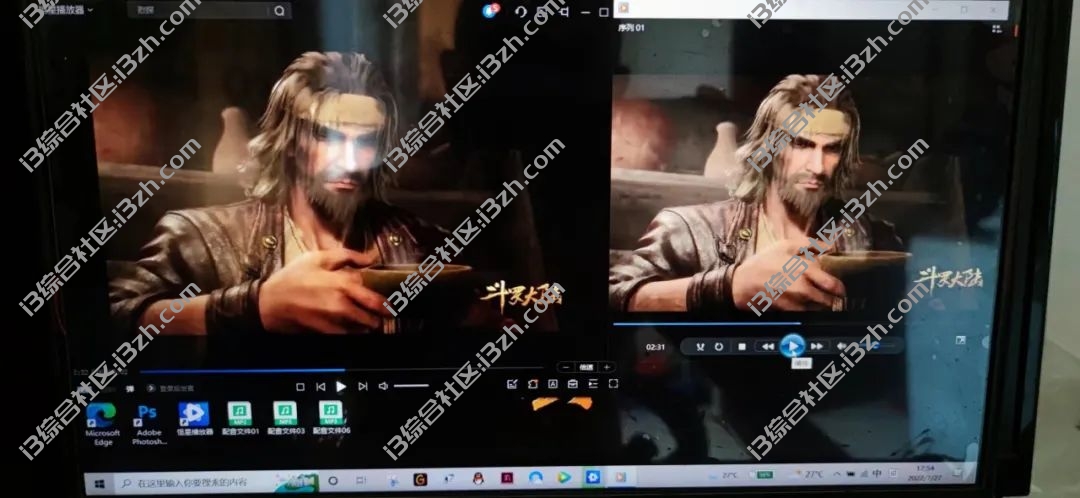Open Microsoft Edge desktop shortcut

(x=102, y=424)
